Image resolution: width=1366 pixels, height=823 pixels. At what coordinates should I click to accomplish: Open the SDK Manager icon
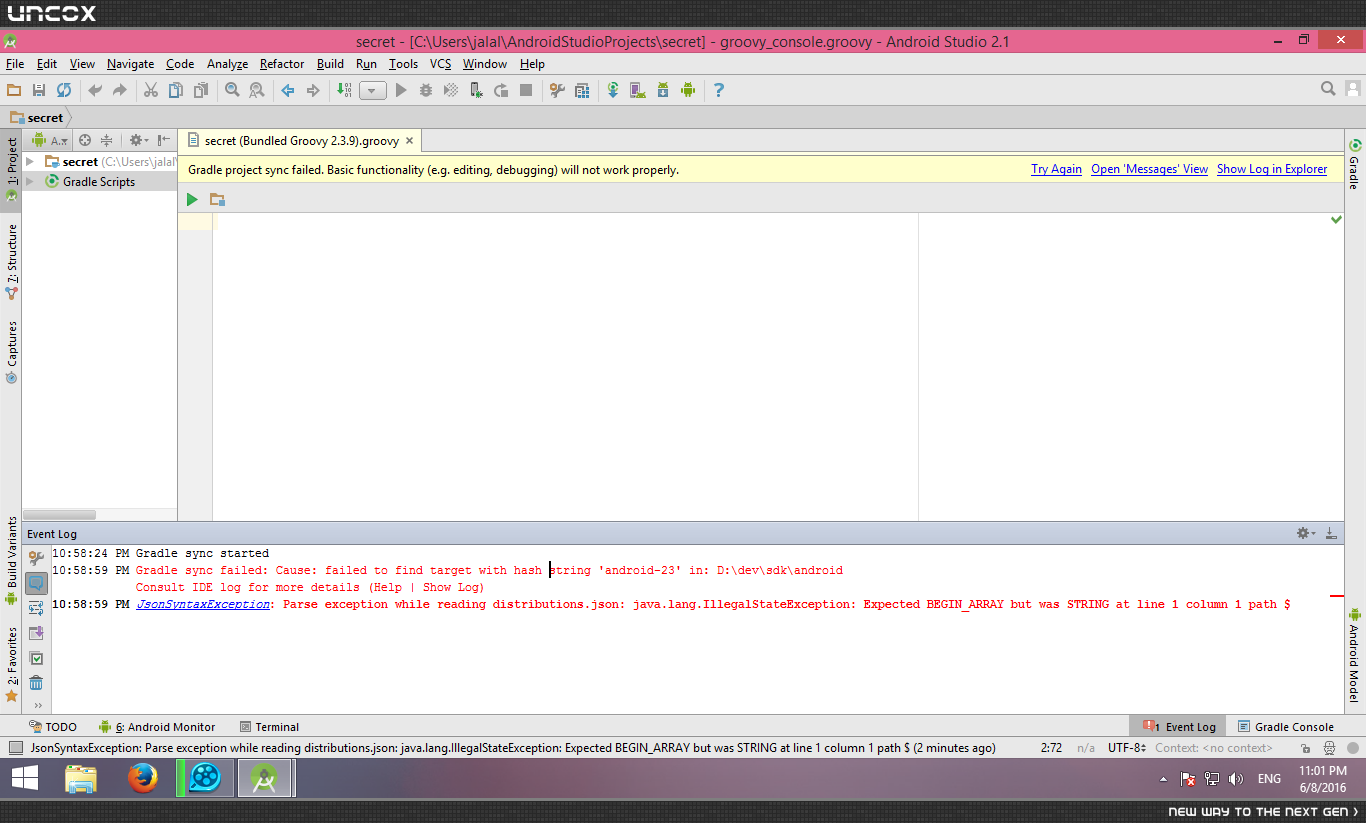[x=663, y=90]
